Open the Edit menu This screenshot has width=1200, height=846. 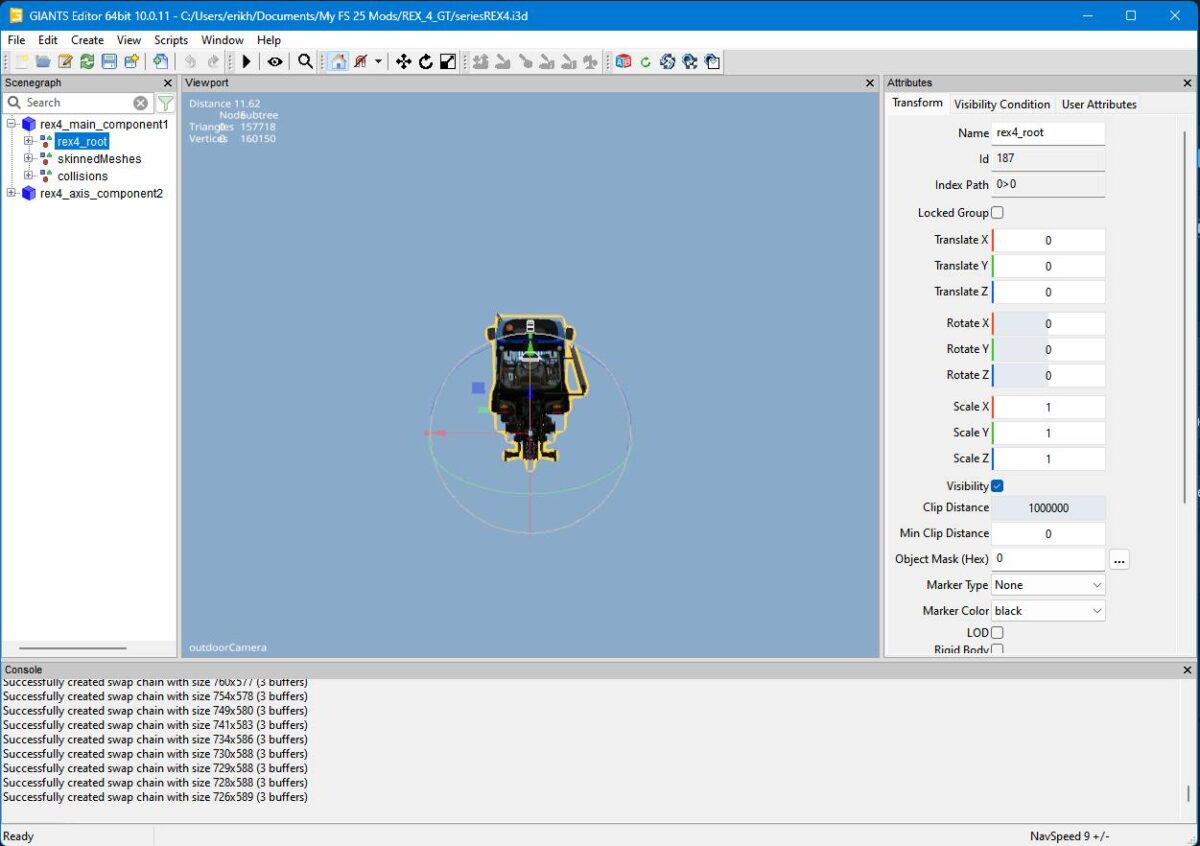click(48, 40)
